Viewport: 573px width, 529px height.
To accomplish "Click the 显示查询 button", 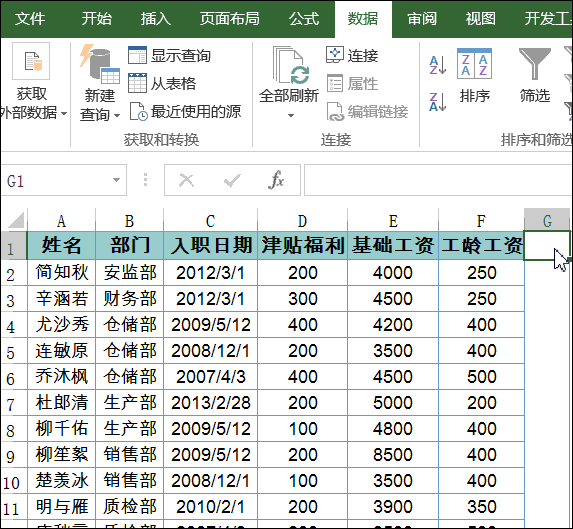I will click(x=169, y=56).
